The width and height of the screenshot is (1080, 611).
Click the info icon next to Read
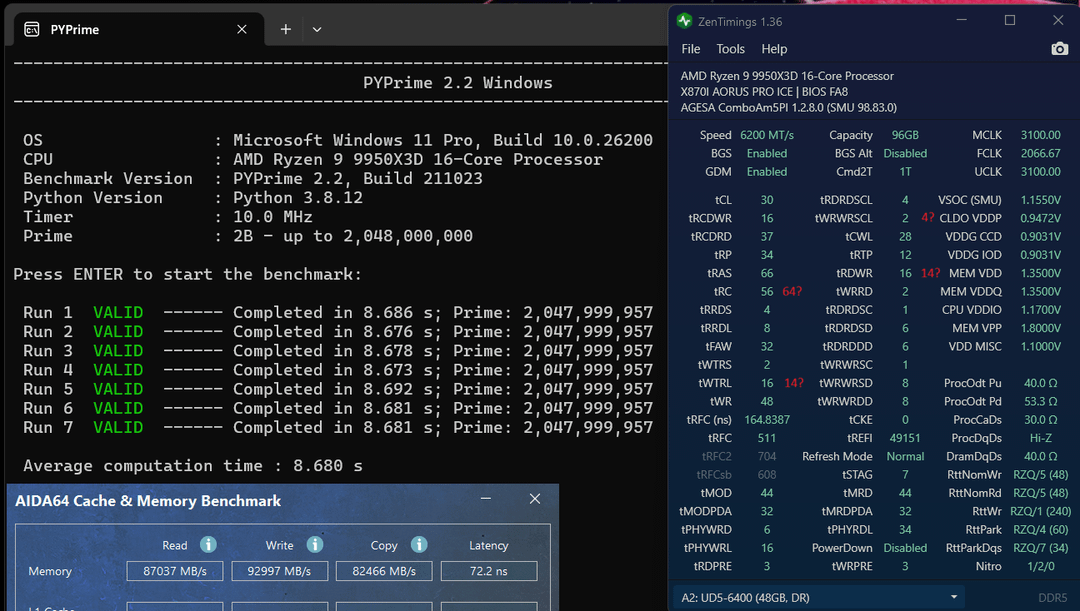(208, 545)
